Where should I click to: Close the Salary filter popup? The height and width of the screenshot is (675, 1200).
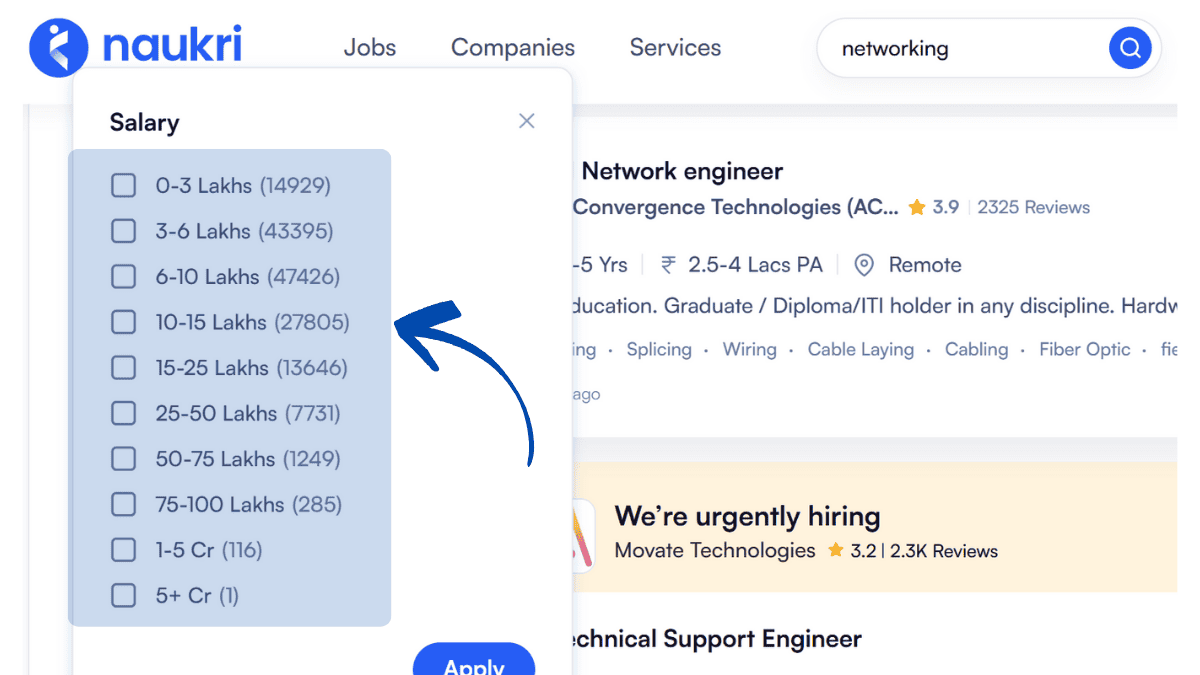pyautogui.click(x=527, y=121)
